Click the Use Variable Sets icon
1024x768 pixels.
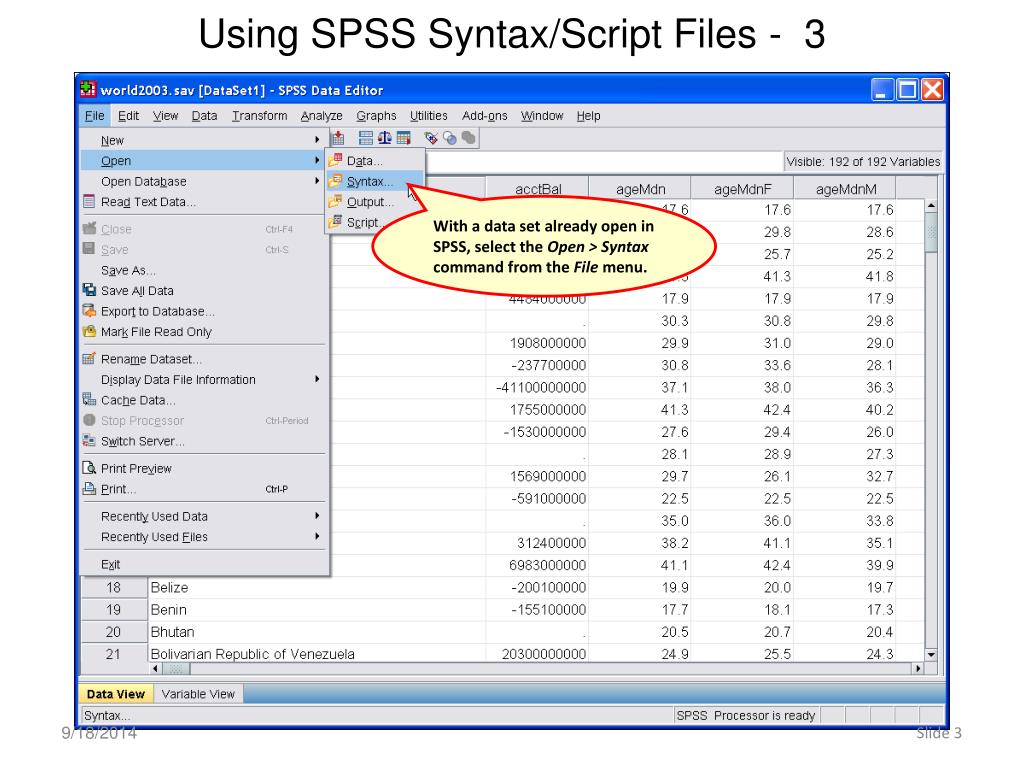[449, 138]
